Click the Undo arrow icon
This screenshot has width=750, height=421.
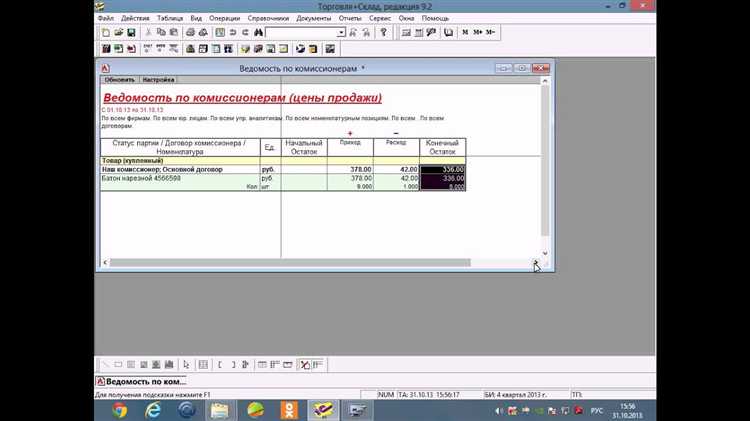point(232,33)
